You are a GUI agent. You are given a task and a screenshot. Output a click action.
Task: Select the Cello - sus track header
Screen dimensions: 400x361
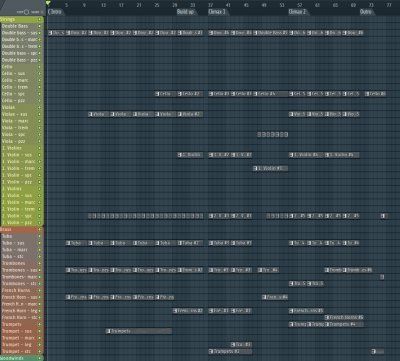pyautogui.click(x=20, y=74)
